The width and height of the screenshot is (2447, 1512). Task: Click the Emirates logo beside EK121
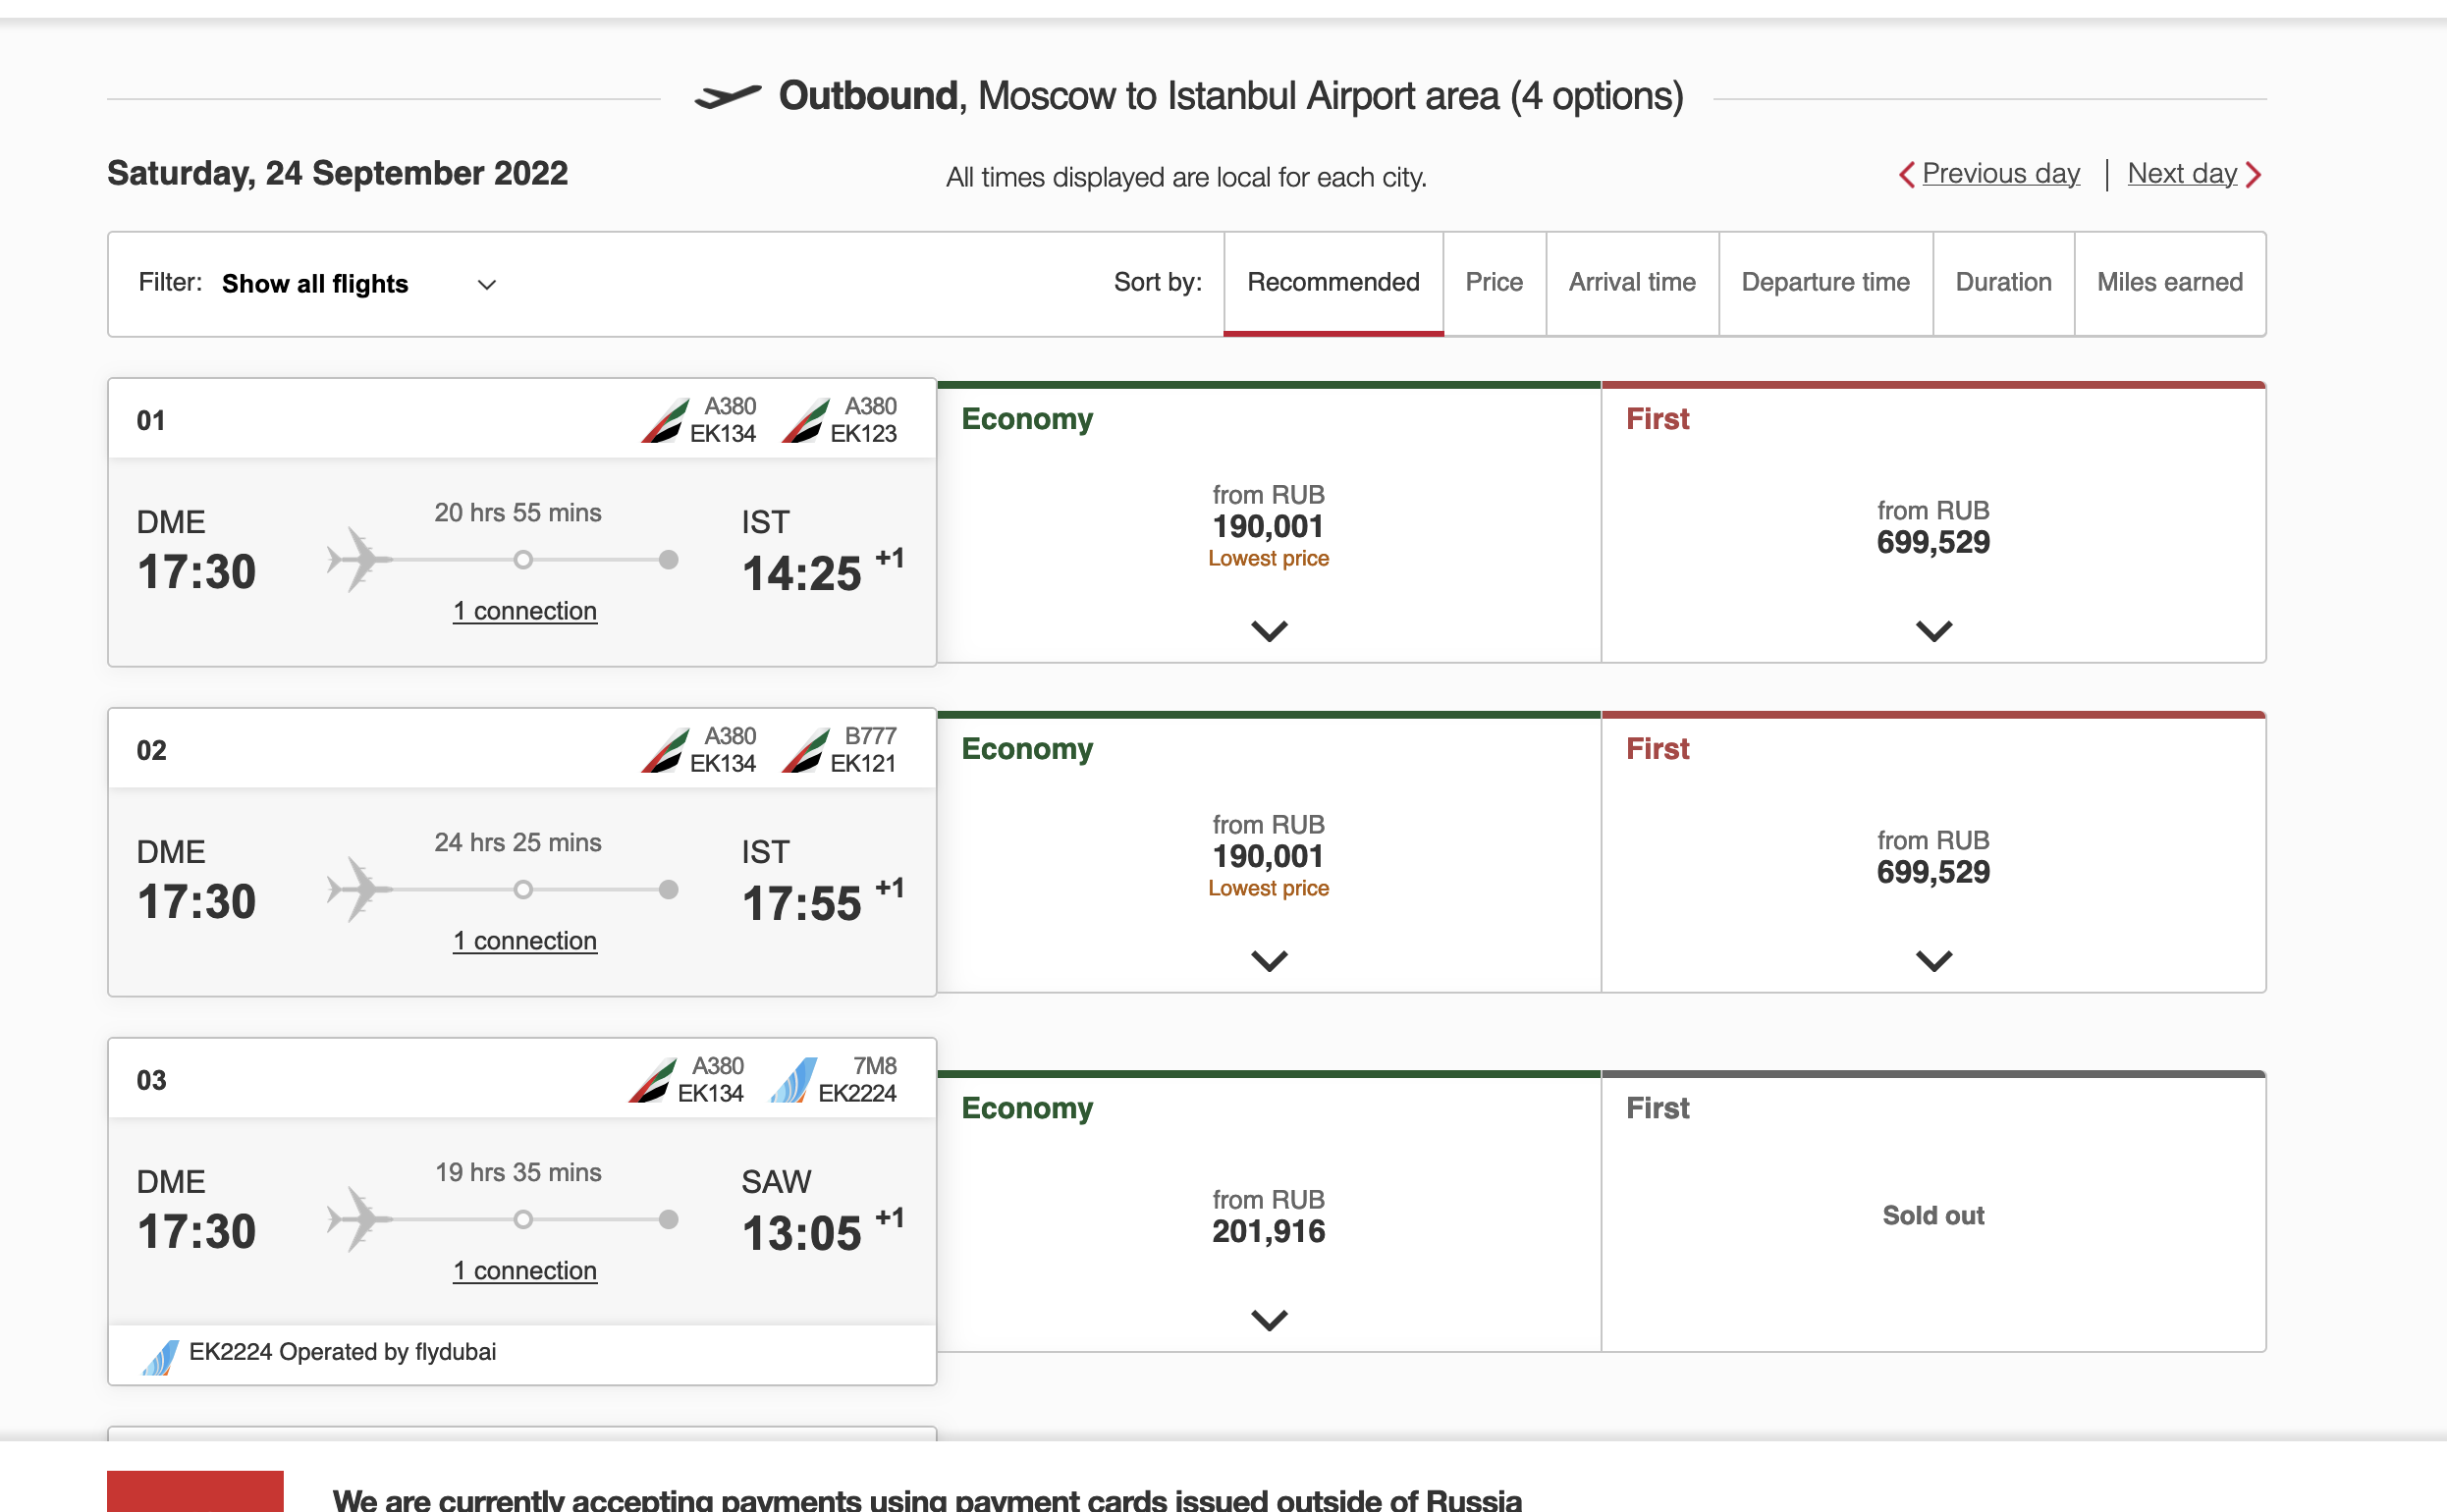(804, 750)
